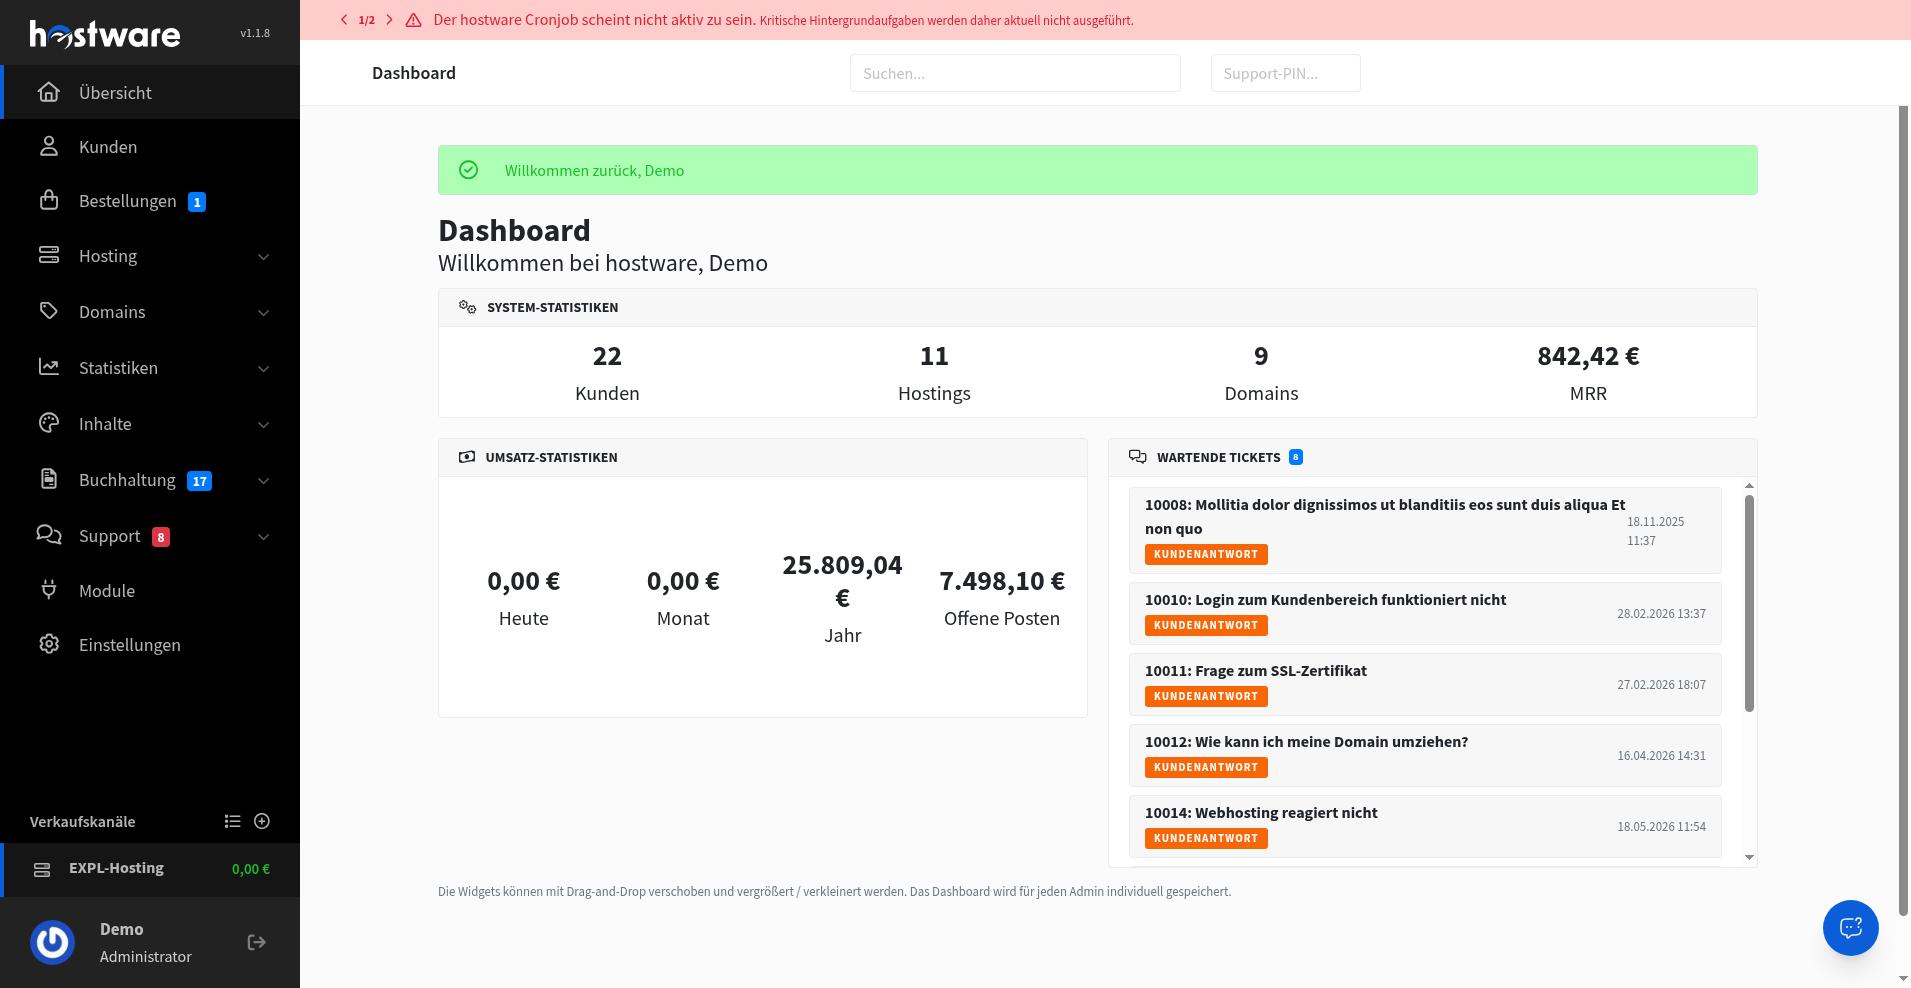Viewport: 1911px width, 988px height.
Task: Click into the Suchen search field
Action: [1015, 73]
